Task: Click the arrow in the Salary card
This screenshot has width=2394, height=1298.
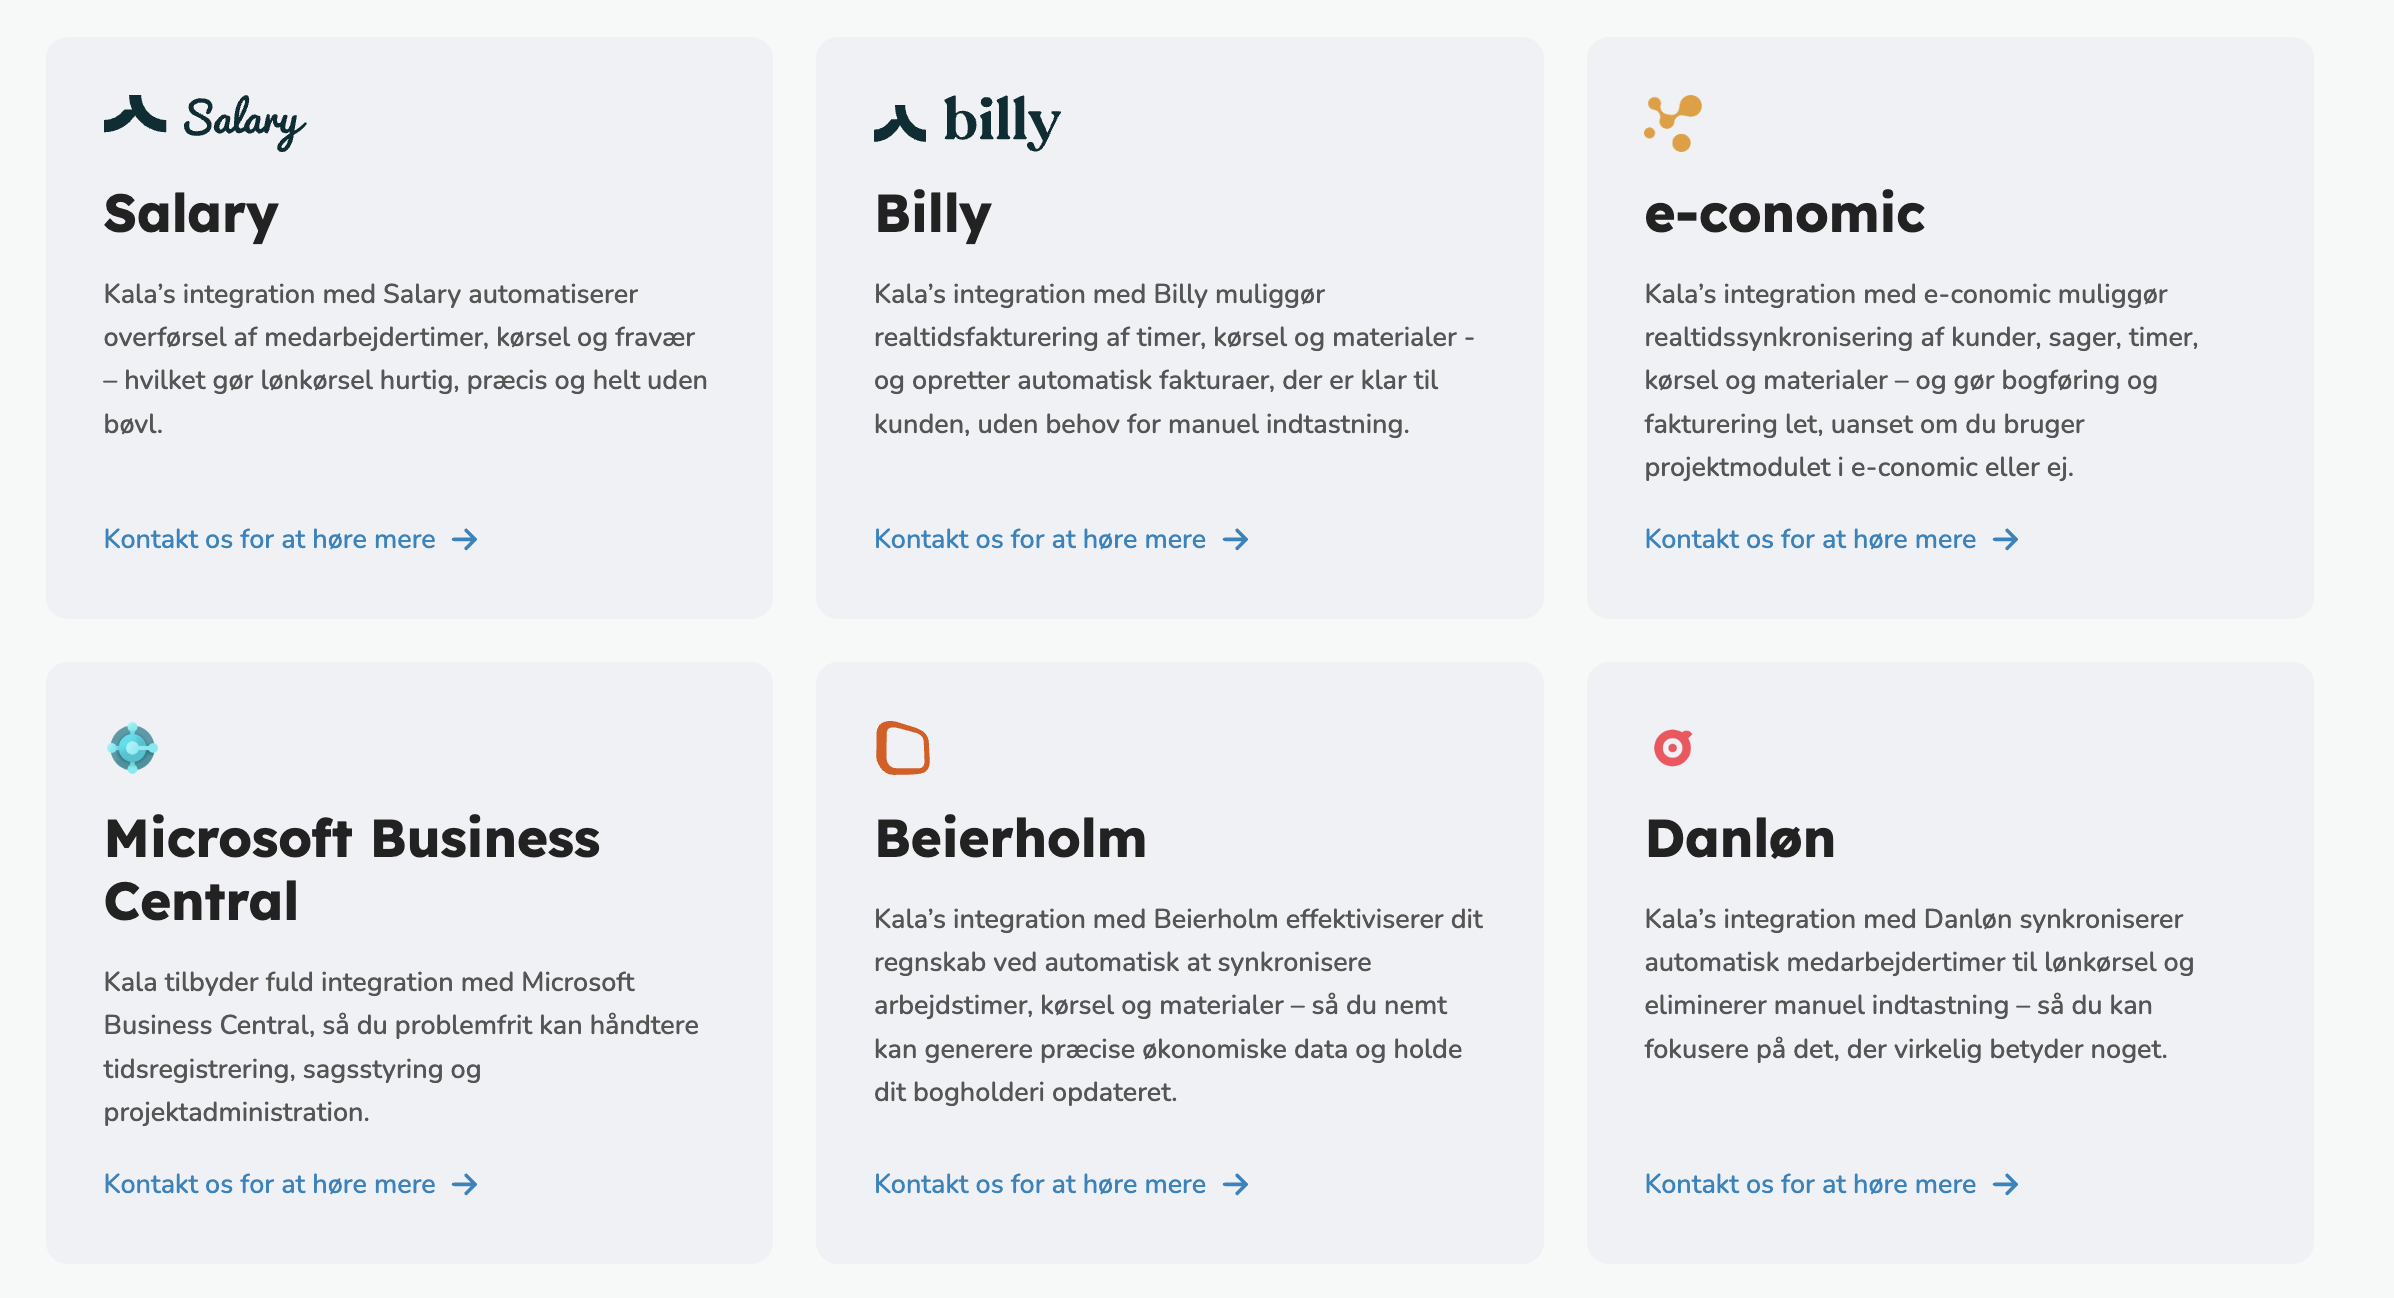Action: pos(465,540)
